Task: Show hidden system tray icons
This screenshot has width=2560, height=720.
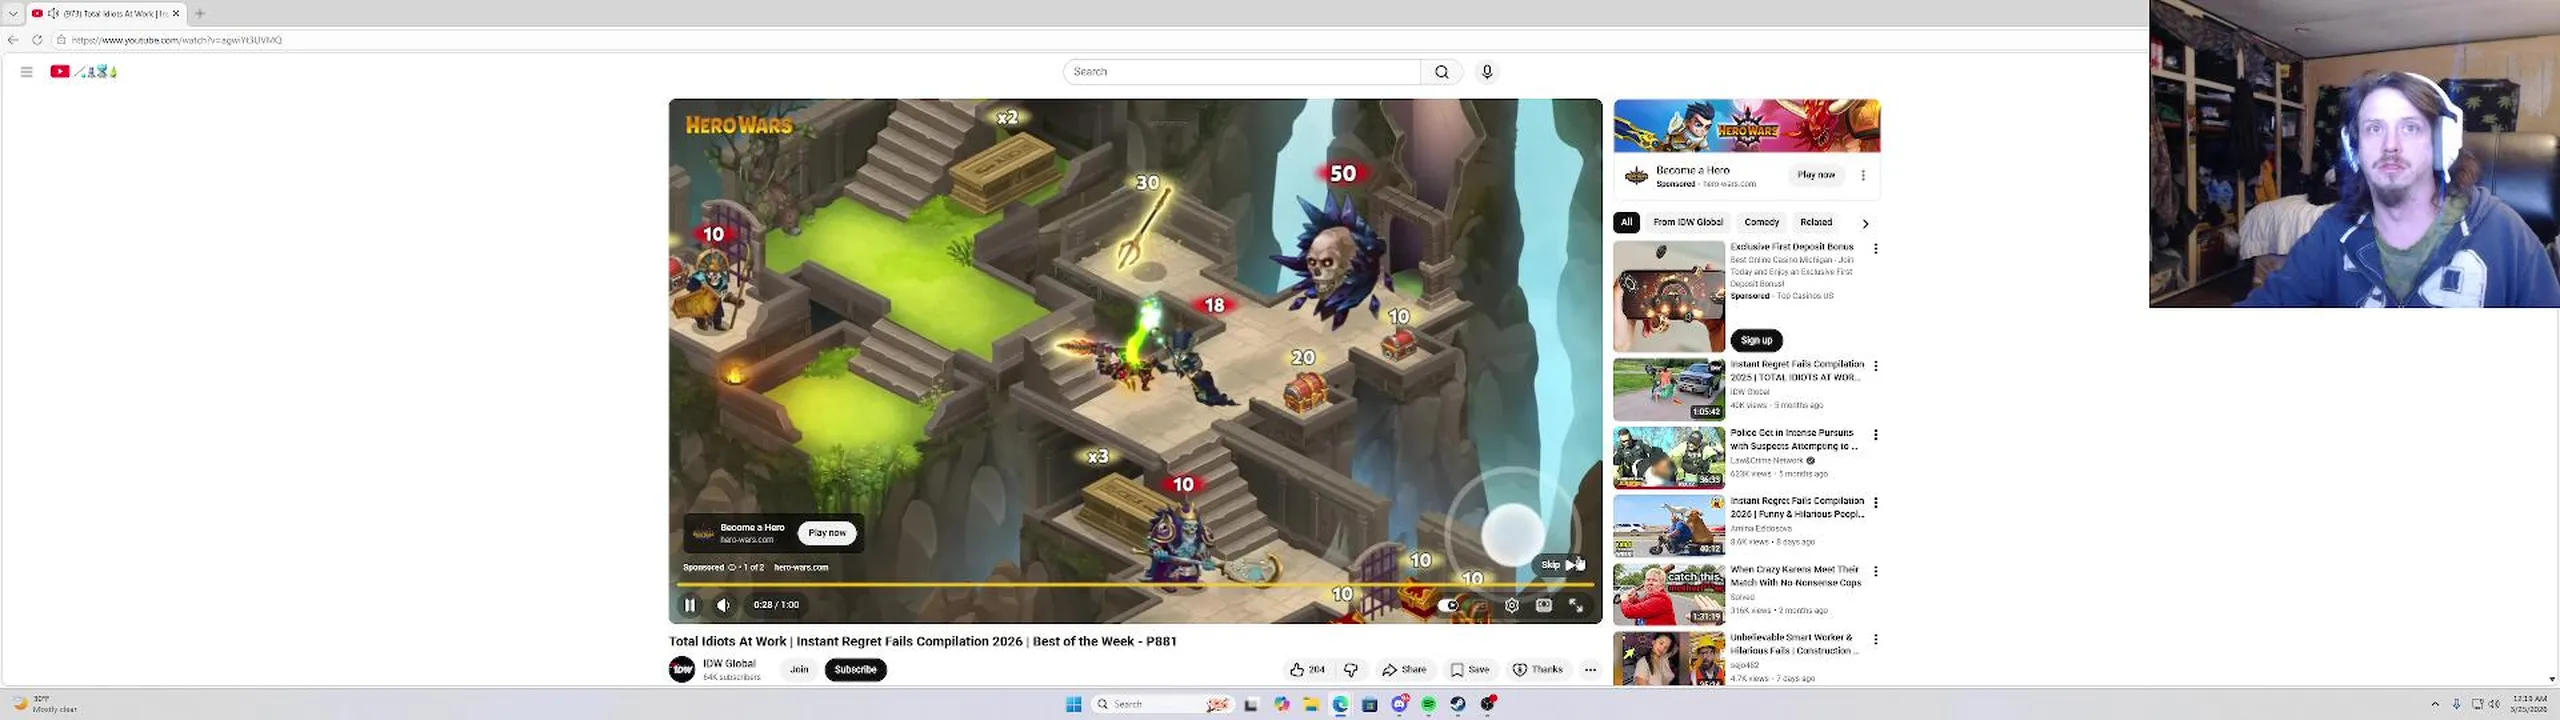Action: coord(2435,704)
